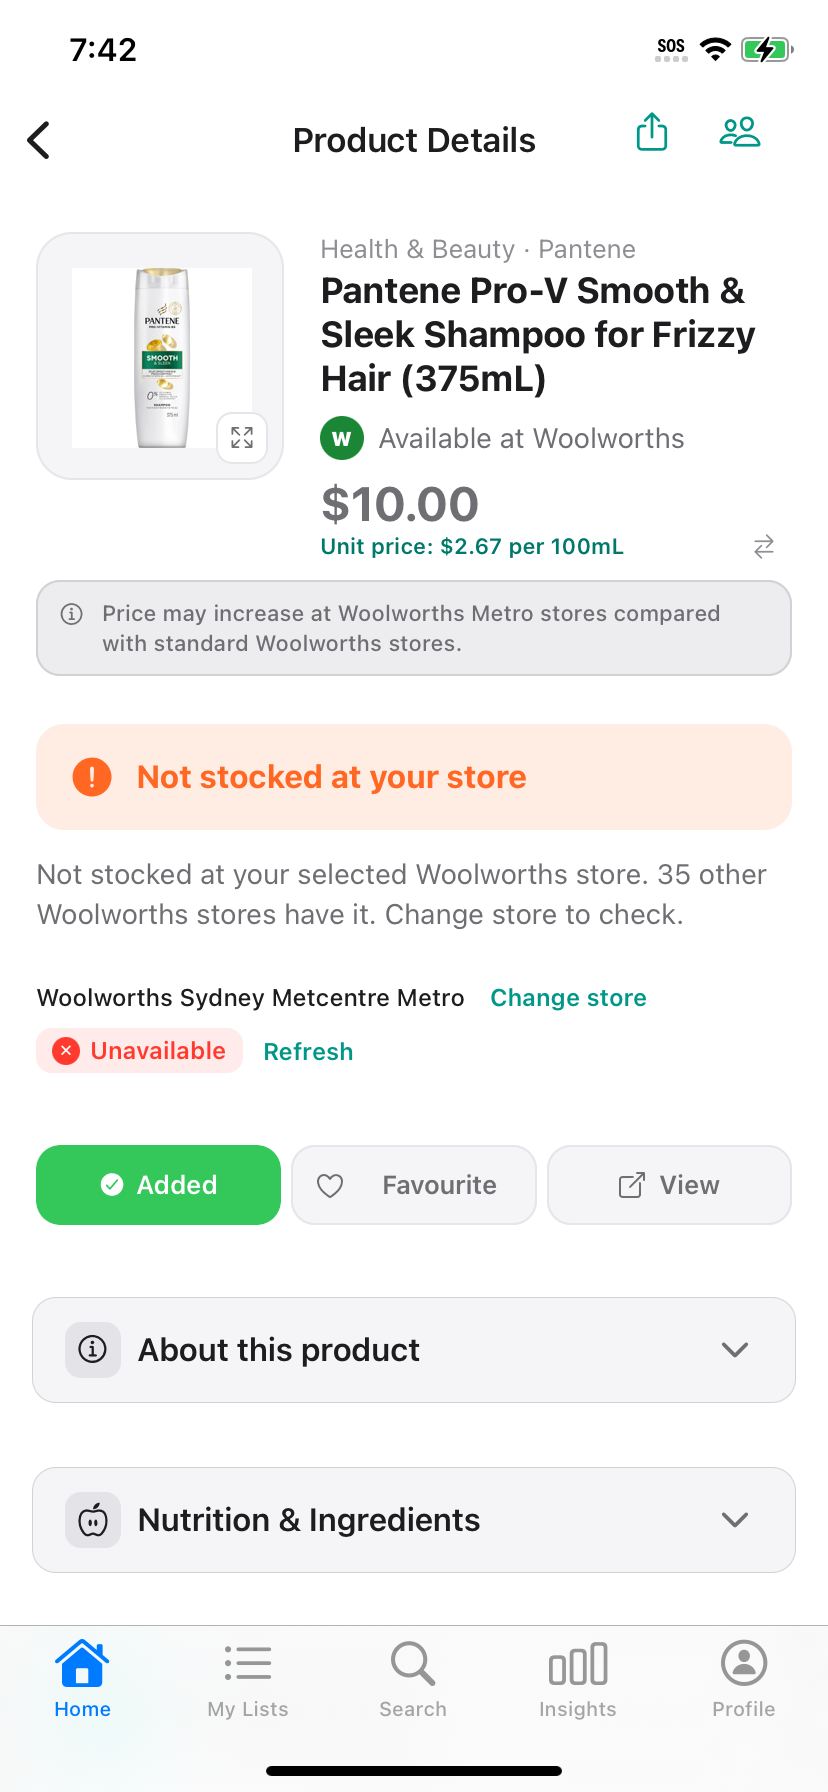The height and width of the screenshot is (1792, 828).
Task: Tap the info icon in price notice
Action: point(72,614)
